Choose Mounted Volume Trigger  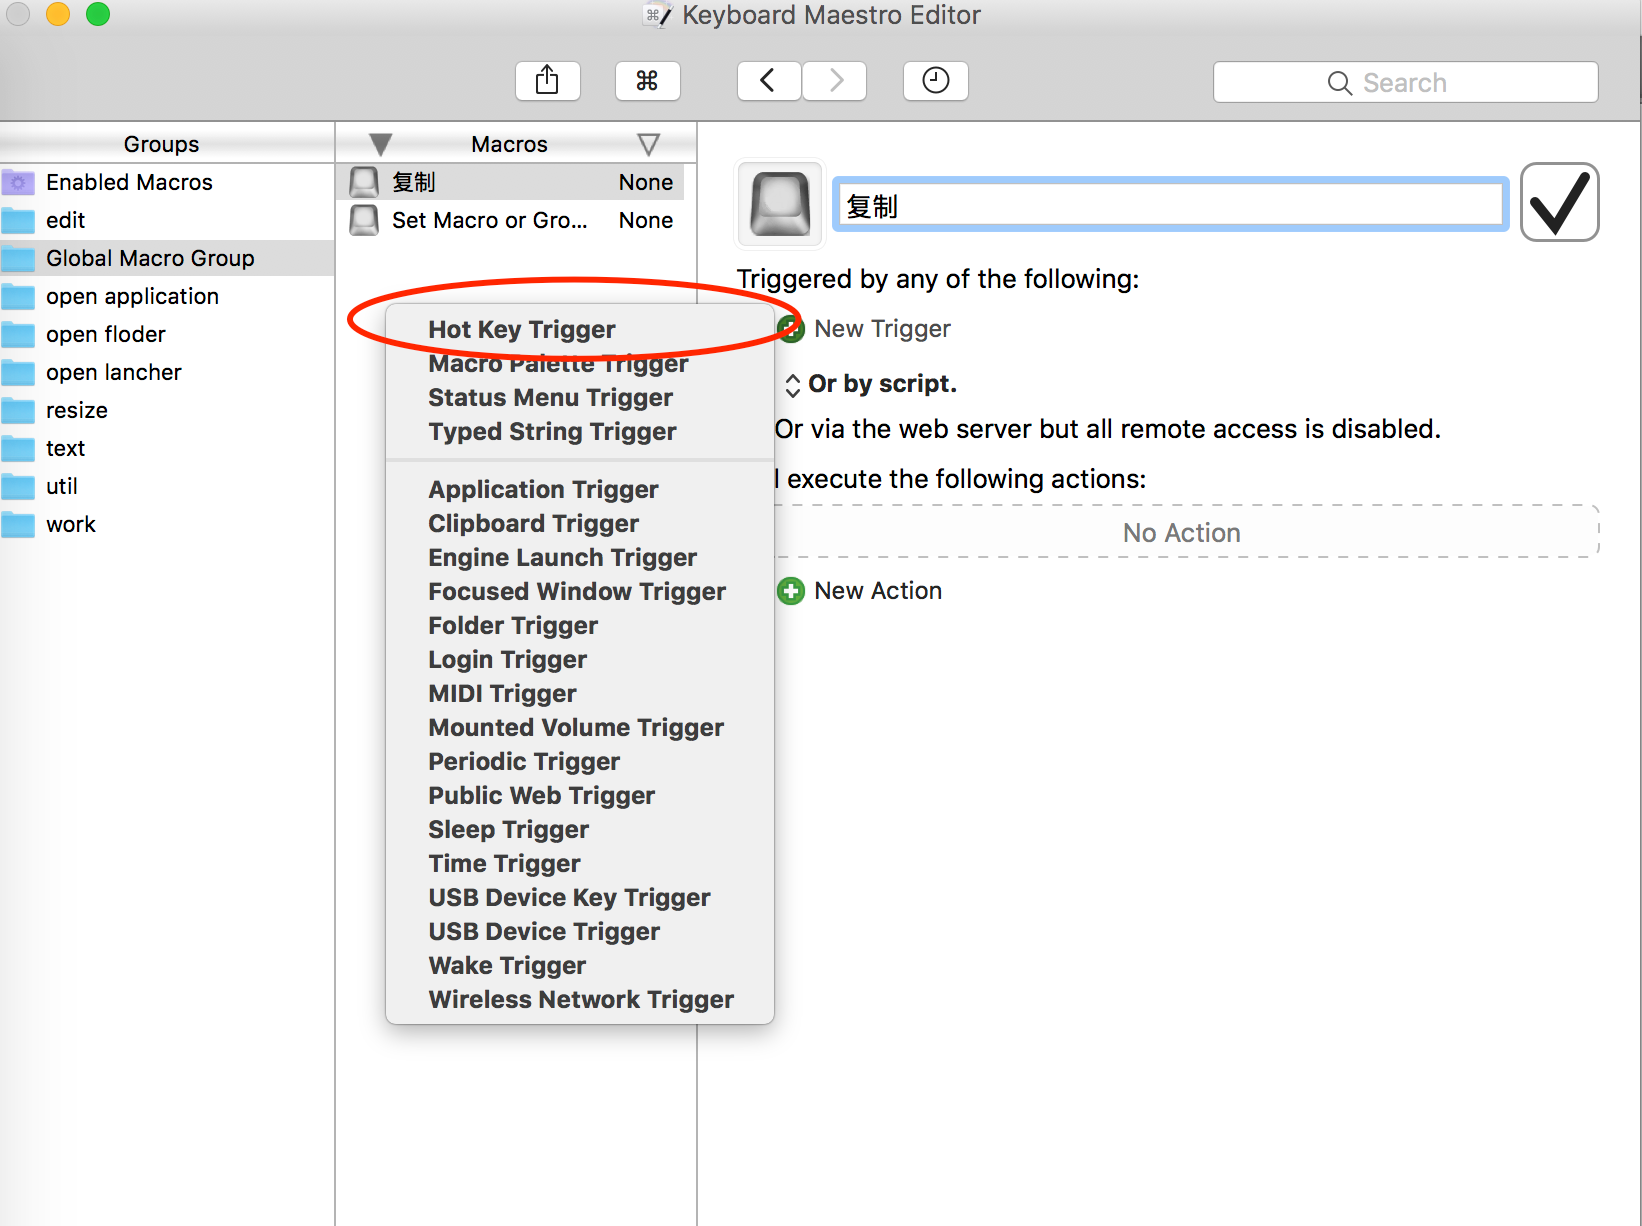click(x=580, y=727)
